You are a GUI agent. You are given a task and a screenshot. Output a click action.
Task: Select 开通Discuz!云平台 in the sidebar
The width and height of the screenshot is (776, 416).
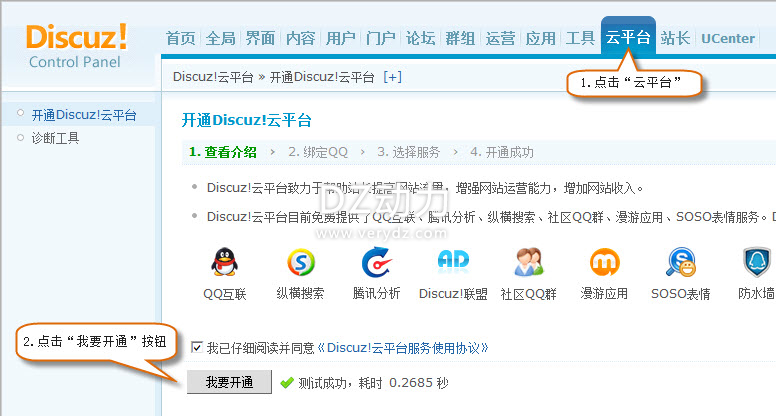tap(84, 115)
